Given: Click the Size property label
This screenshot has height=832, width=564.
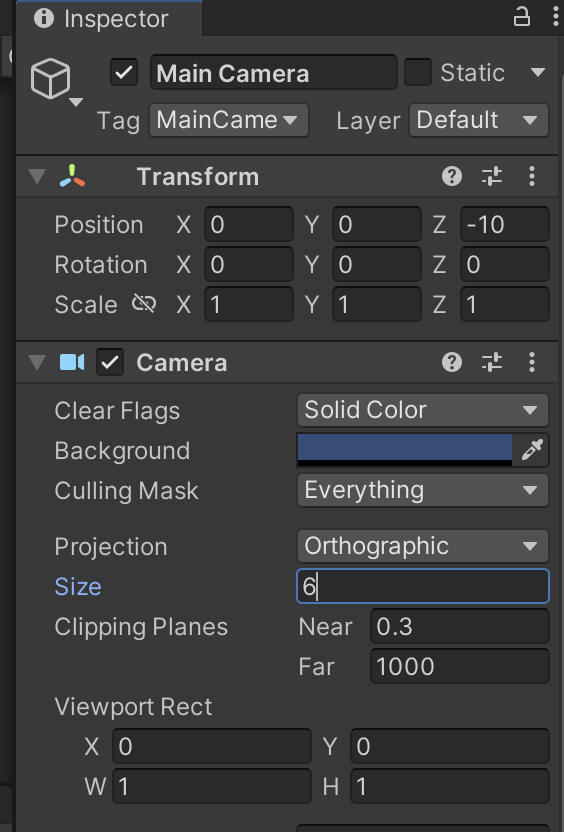Looking at the screenshot, I should pyautogui.click(x=78, y=586).
